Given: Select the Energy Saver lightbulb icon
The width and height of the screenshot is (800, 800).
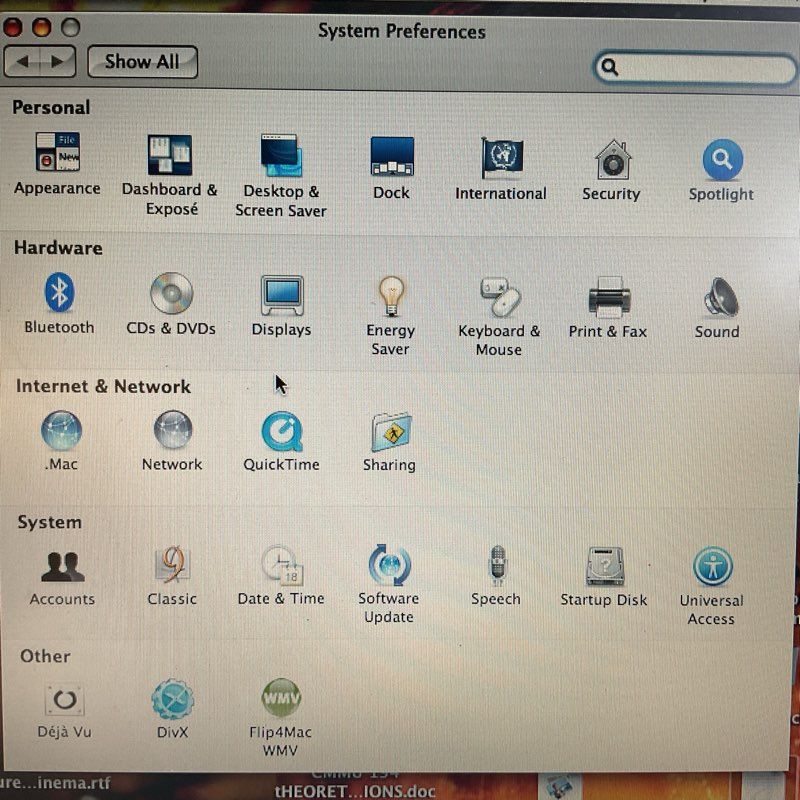Looking at the screenshot, I should point(390,296).
